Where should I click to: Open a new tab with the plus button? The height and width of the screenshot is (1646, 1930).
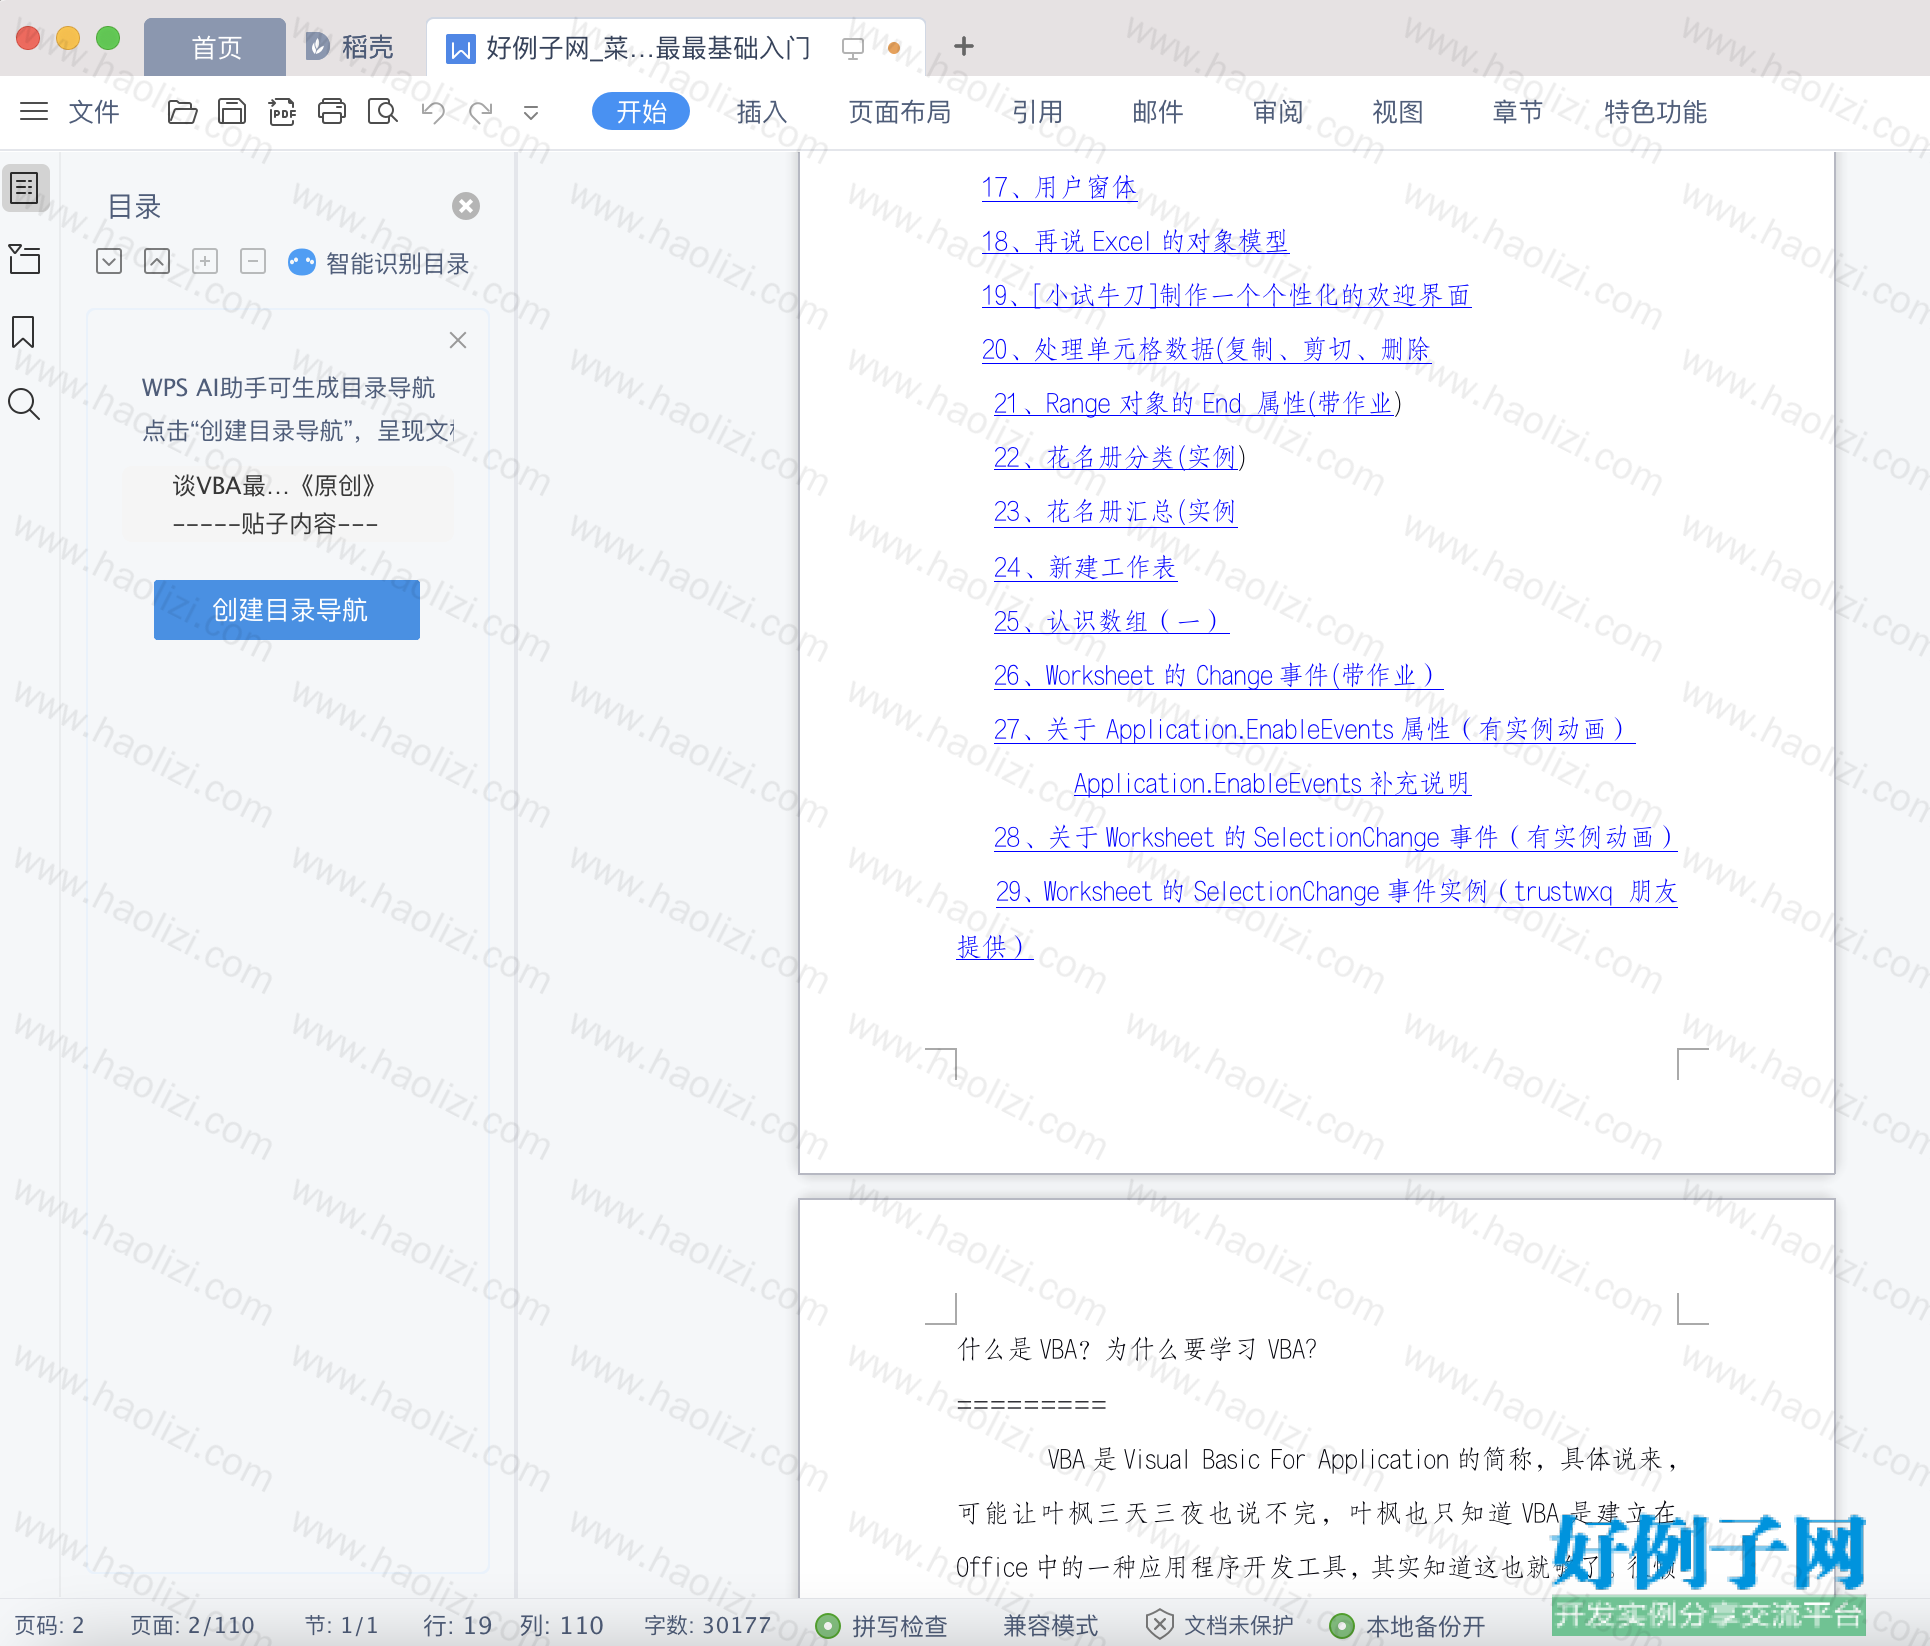[x=964, y=46]
